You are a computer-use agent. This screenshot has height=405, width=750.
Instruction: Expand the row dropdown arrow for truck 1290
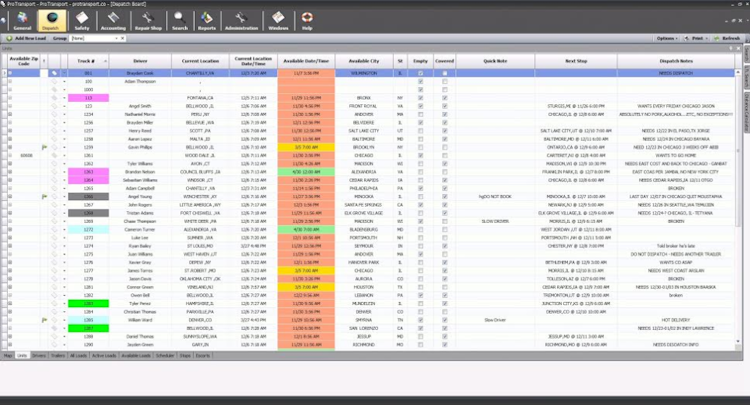point(64,345)
